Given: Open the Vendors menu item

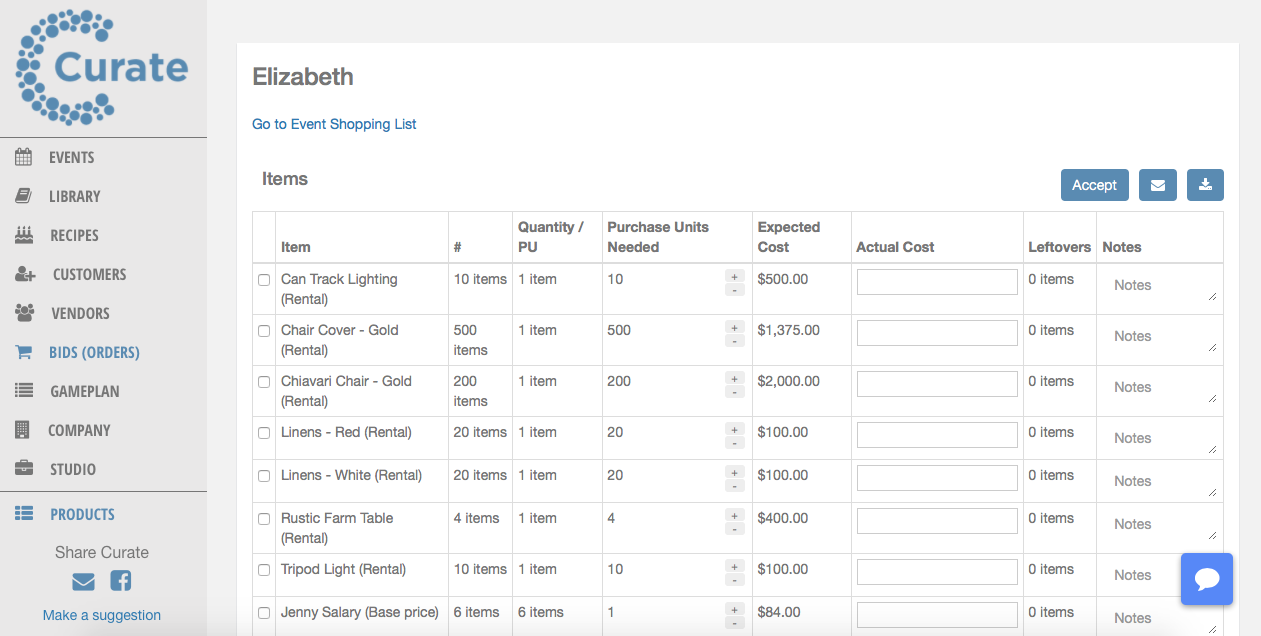Looking at the screenshot, I should pyautogui.click(x=80, y=313).
